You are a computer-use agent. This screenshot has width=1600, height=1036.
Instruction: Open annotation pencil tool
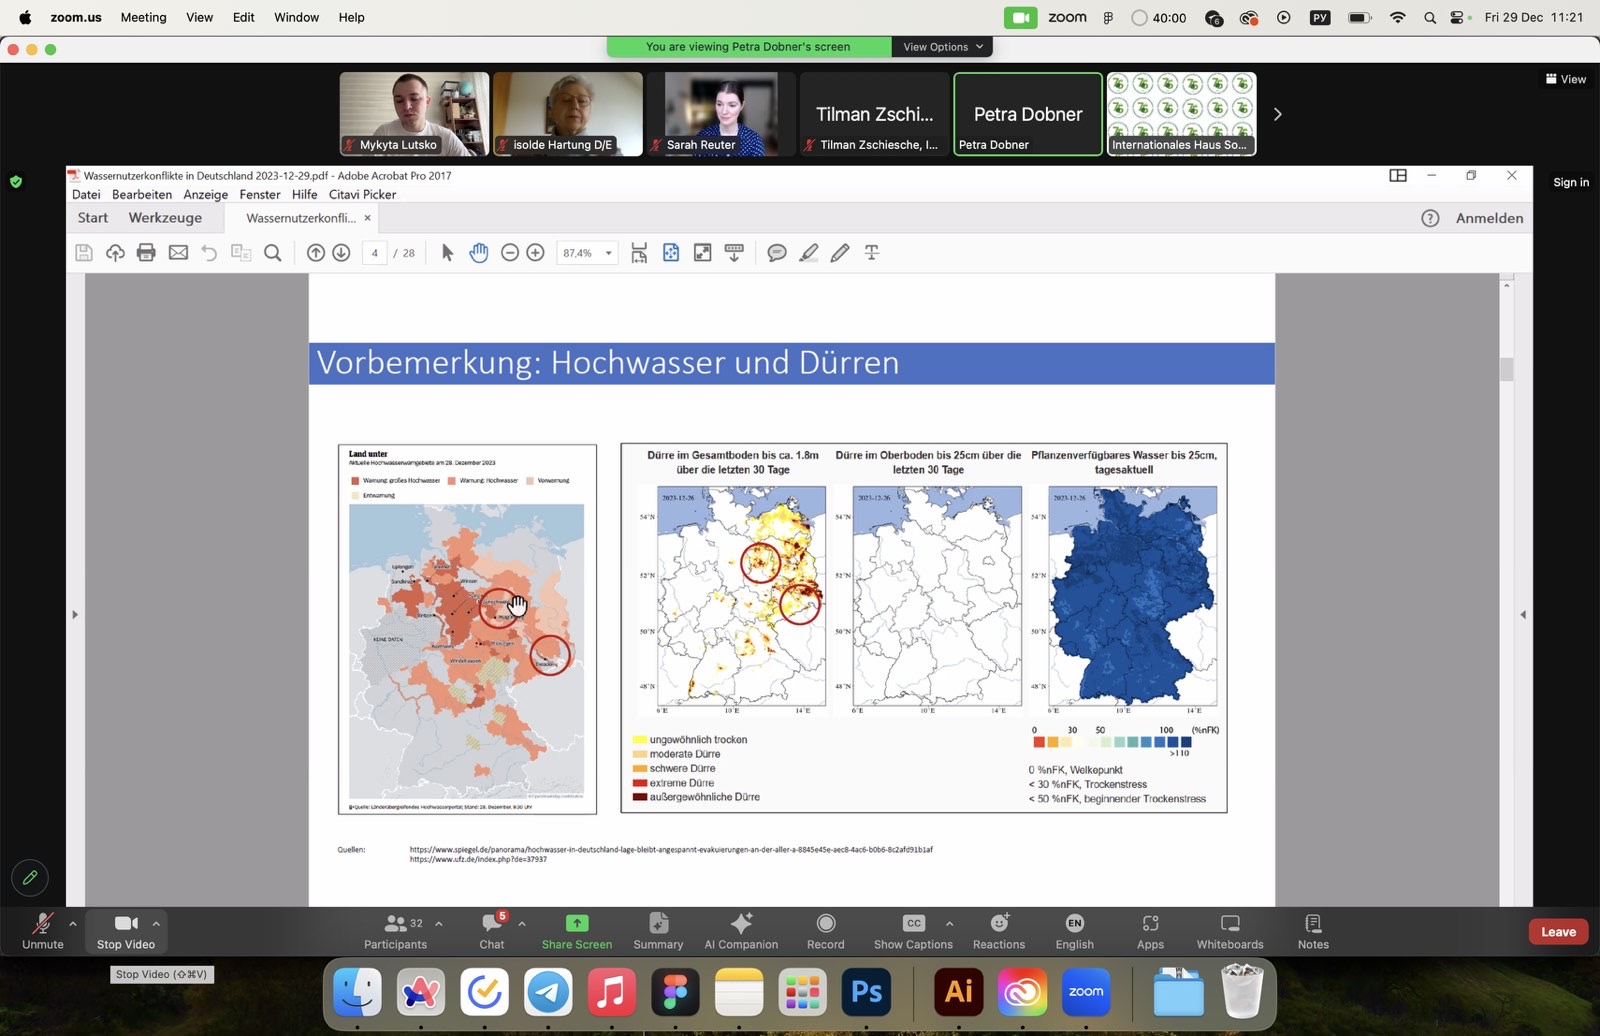[30, 878]
